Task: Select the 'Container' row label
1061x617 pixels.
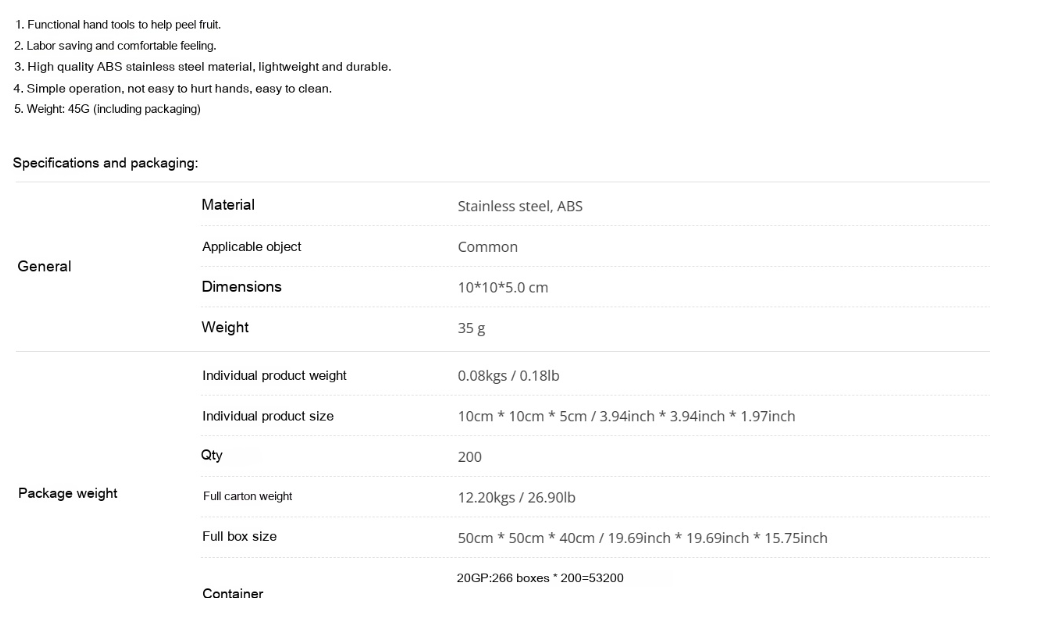Action: (233, 593)
